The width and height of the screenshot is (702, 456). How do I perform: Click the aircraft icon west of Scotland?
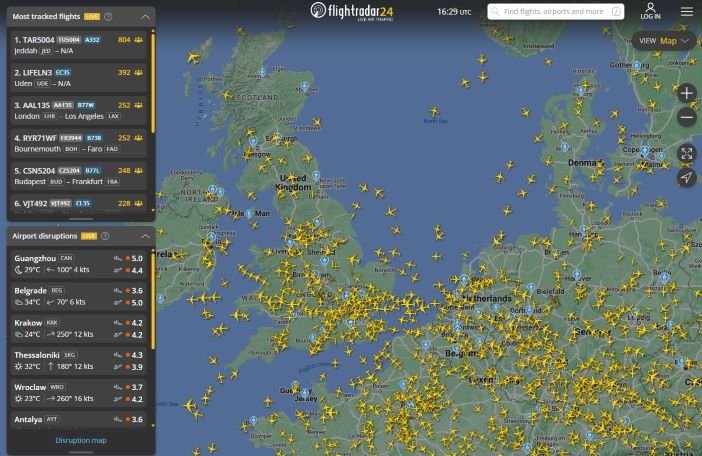(x=193, y=58)
